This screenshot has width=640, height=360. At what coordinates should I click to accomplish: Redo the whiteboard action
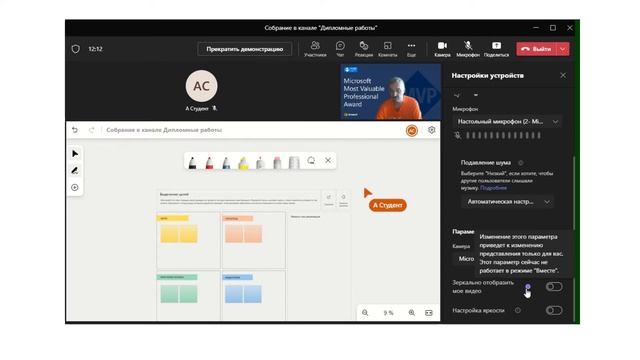click(x=91, y=130)
